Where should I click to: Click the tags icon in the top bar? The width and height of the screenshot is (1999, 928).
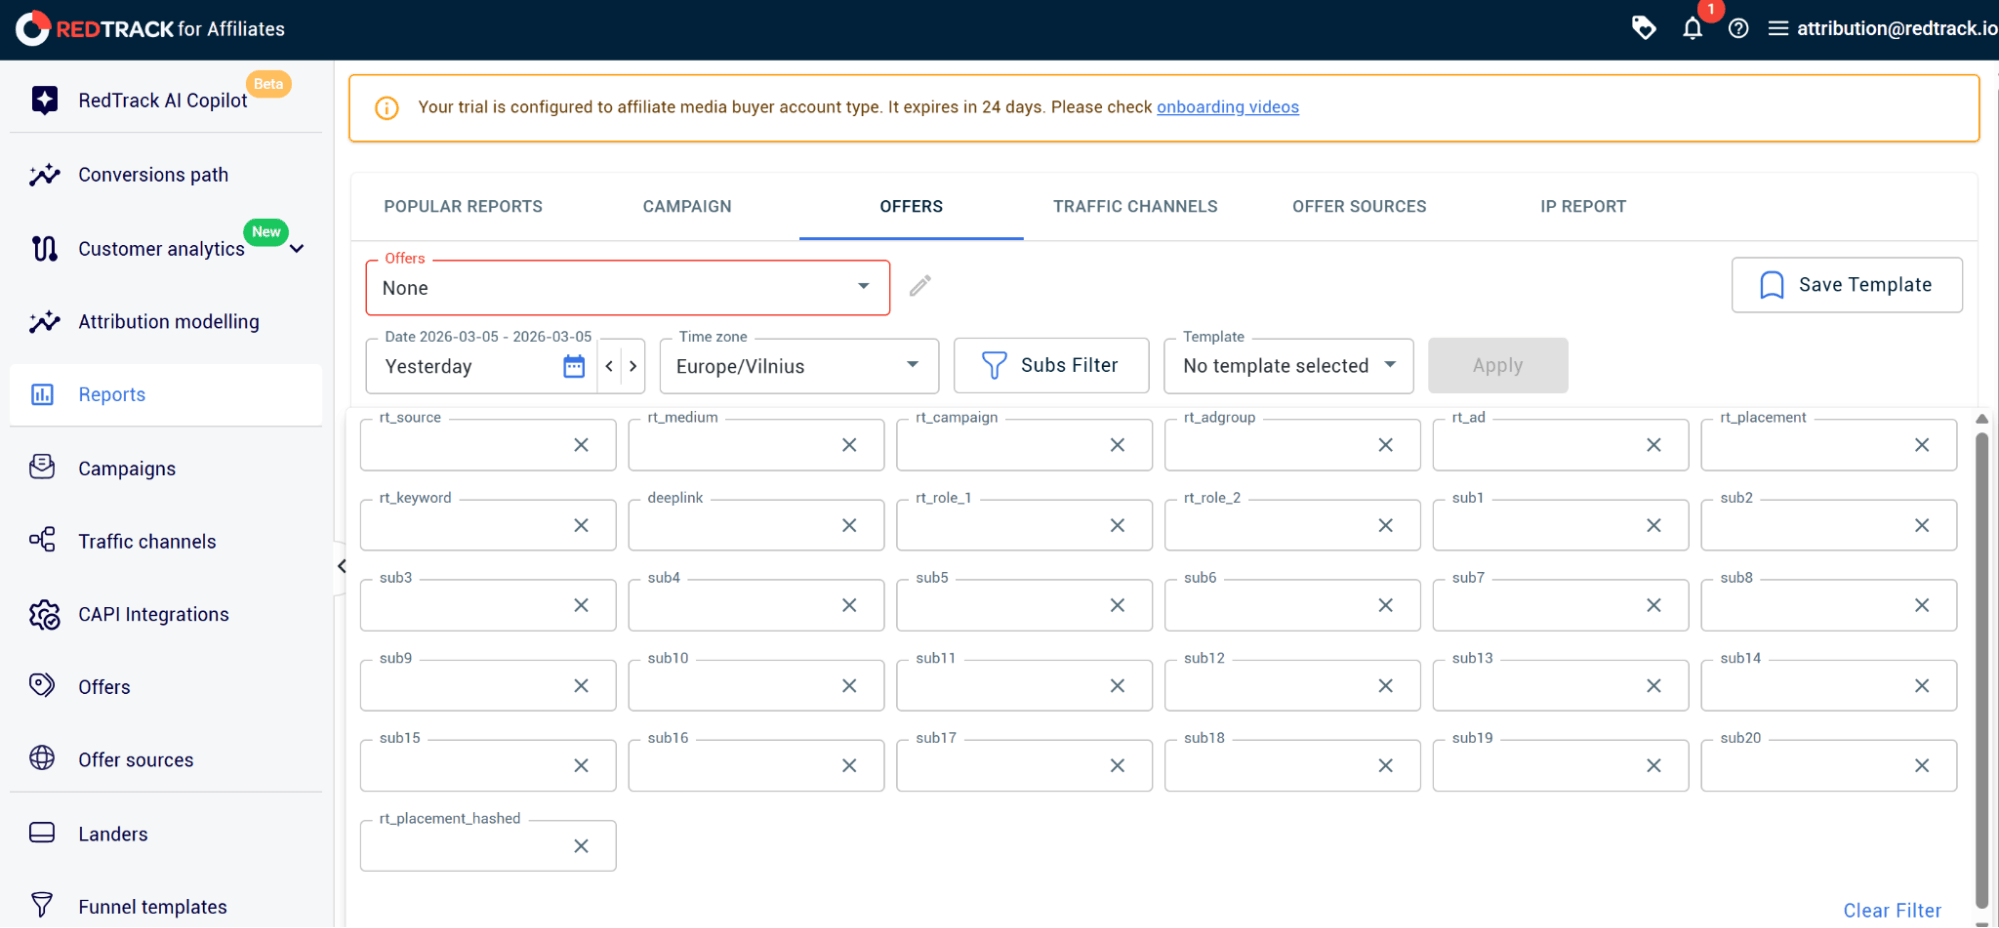click(1643, 28)
